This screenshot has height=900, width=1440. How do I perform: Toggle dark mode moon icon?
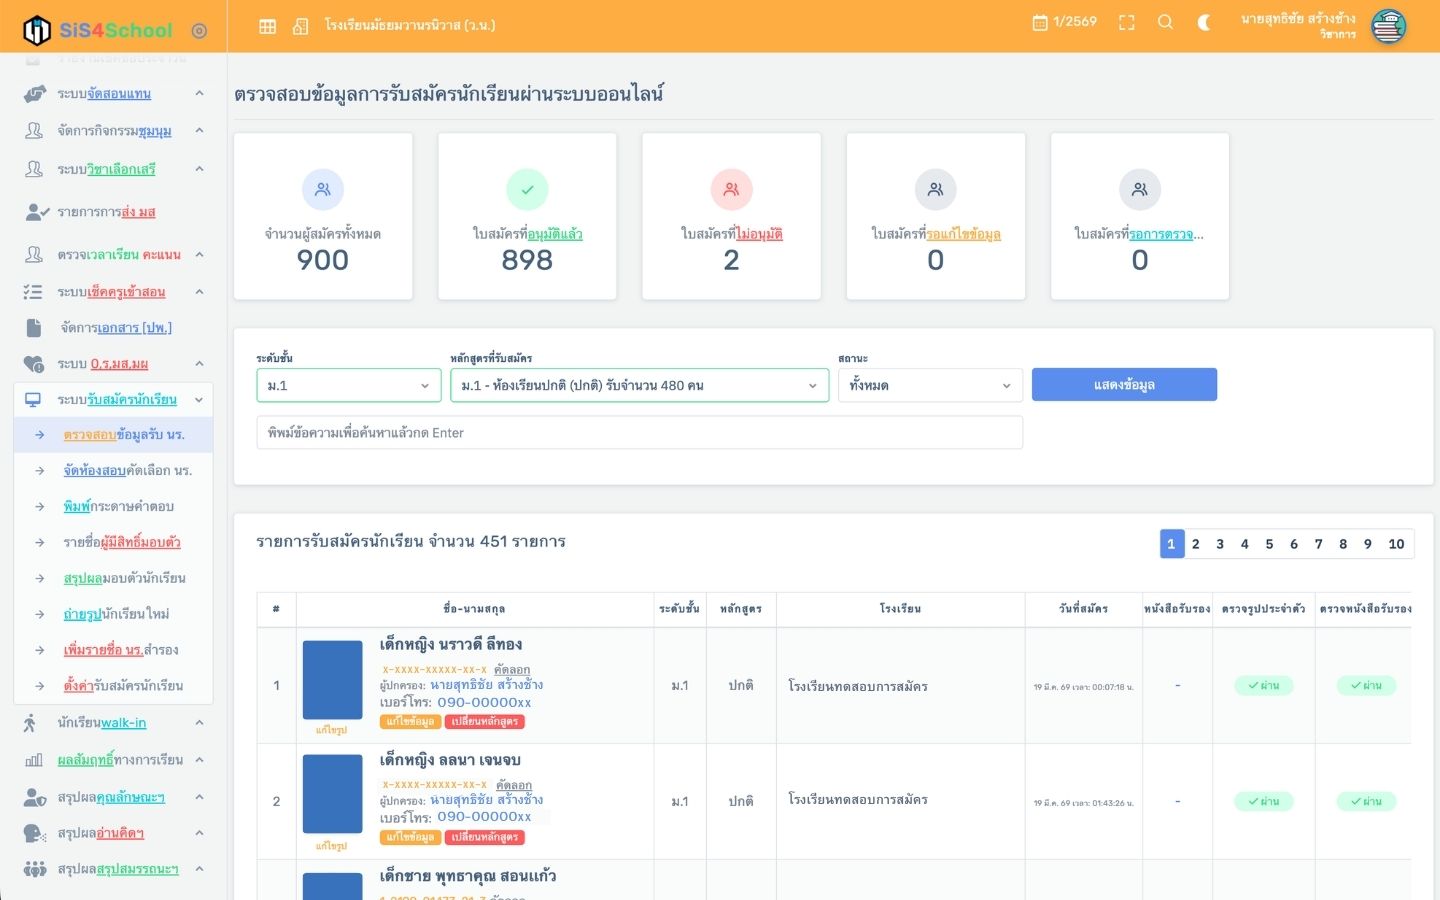(1204, 22)
